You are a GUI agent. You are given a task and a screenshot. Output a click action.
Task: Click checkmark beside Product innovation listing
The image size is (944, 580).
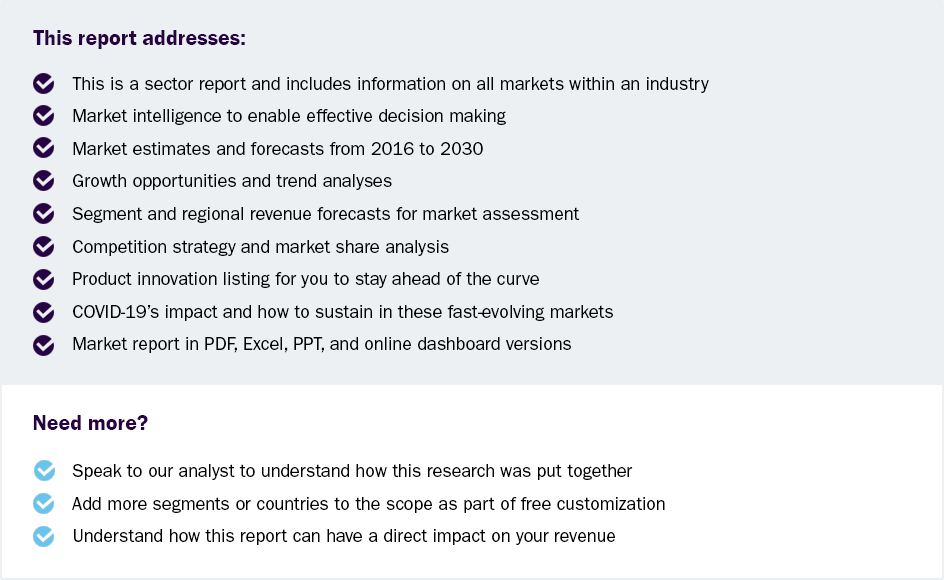click(x=44, y=279)
